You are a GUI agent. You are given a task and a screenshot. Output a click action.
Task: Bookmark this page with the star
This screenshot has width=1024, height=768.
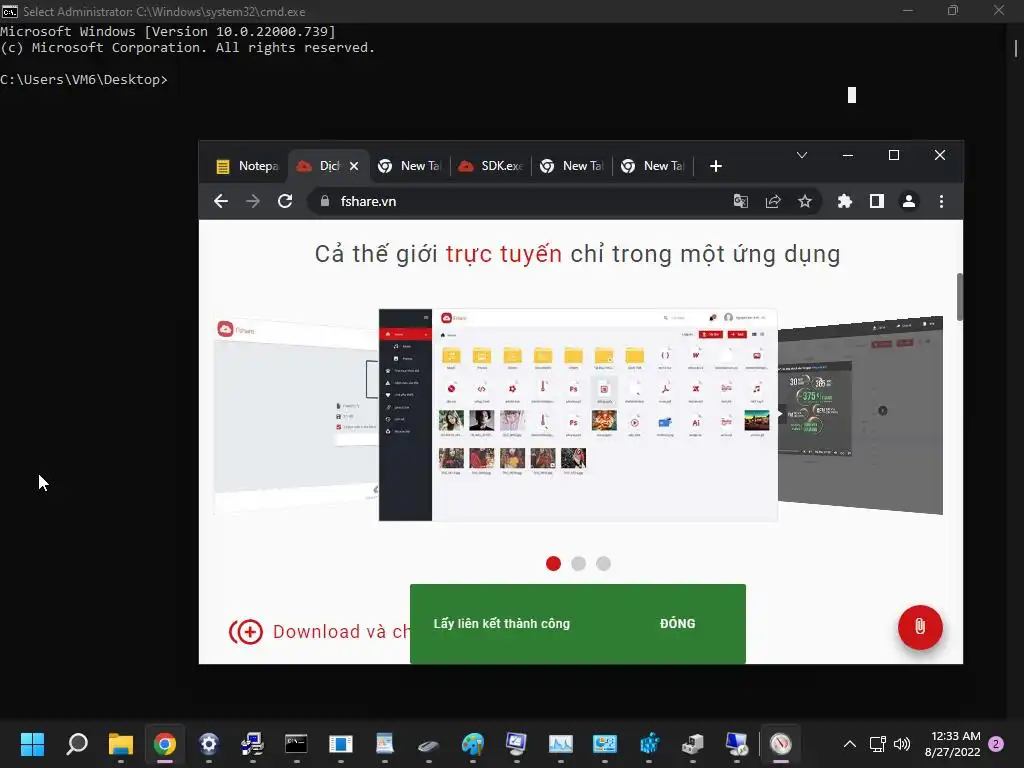[x=805, y=201]
